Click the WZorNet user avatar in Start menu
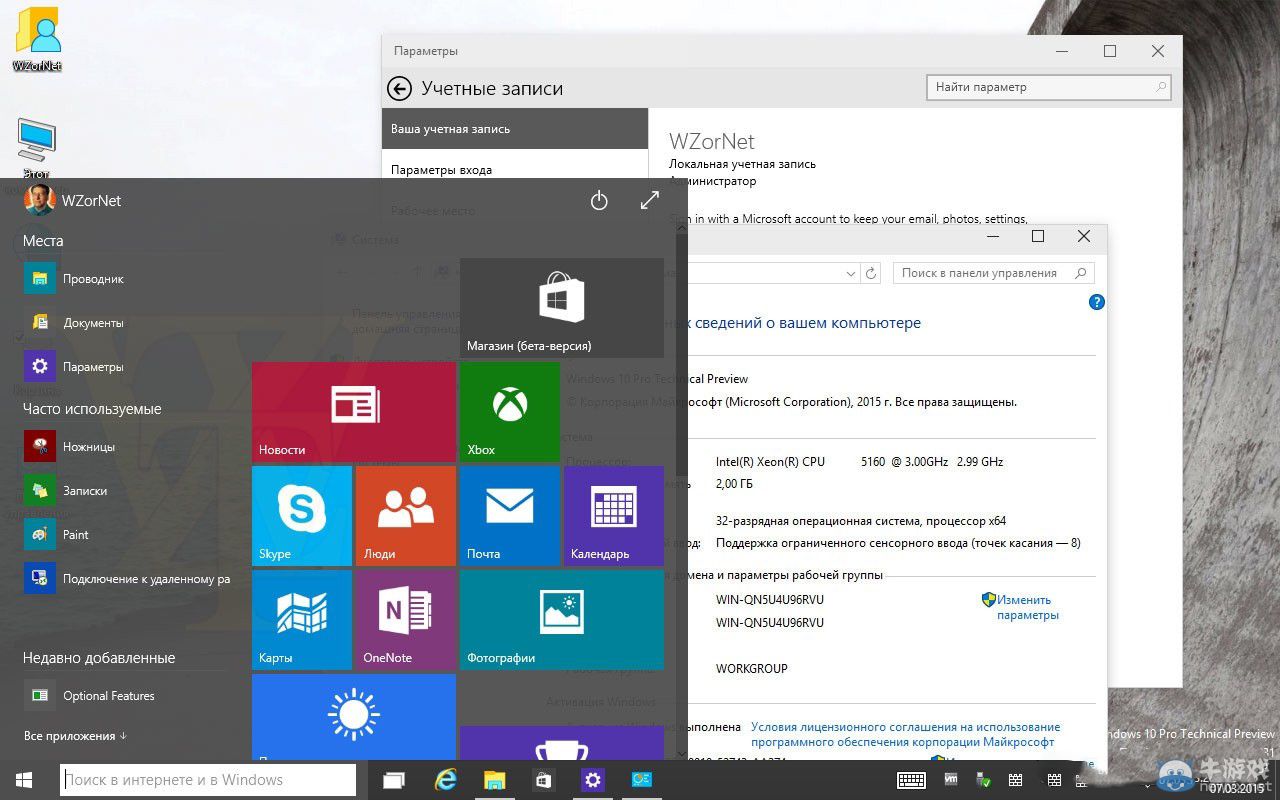The height and width of the screenshot is (800, 1280). click(x=39, y=200)
